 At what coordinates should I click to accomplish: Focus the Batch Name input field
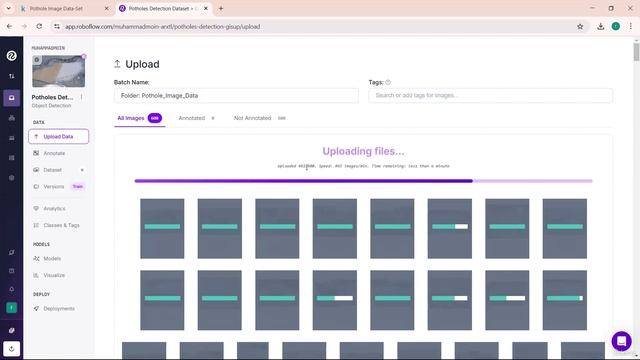tap(236, 96)
